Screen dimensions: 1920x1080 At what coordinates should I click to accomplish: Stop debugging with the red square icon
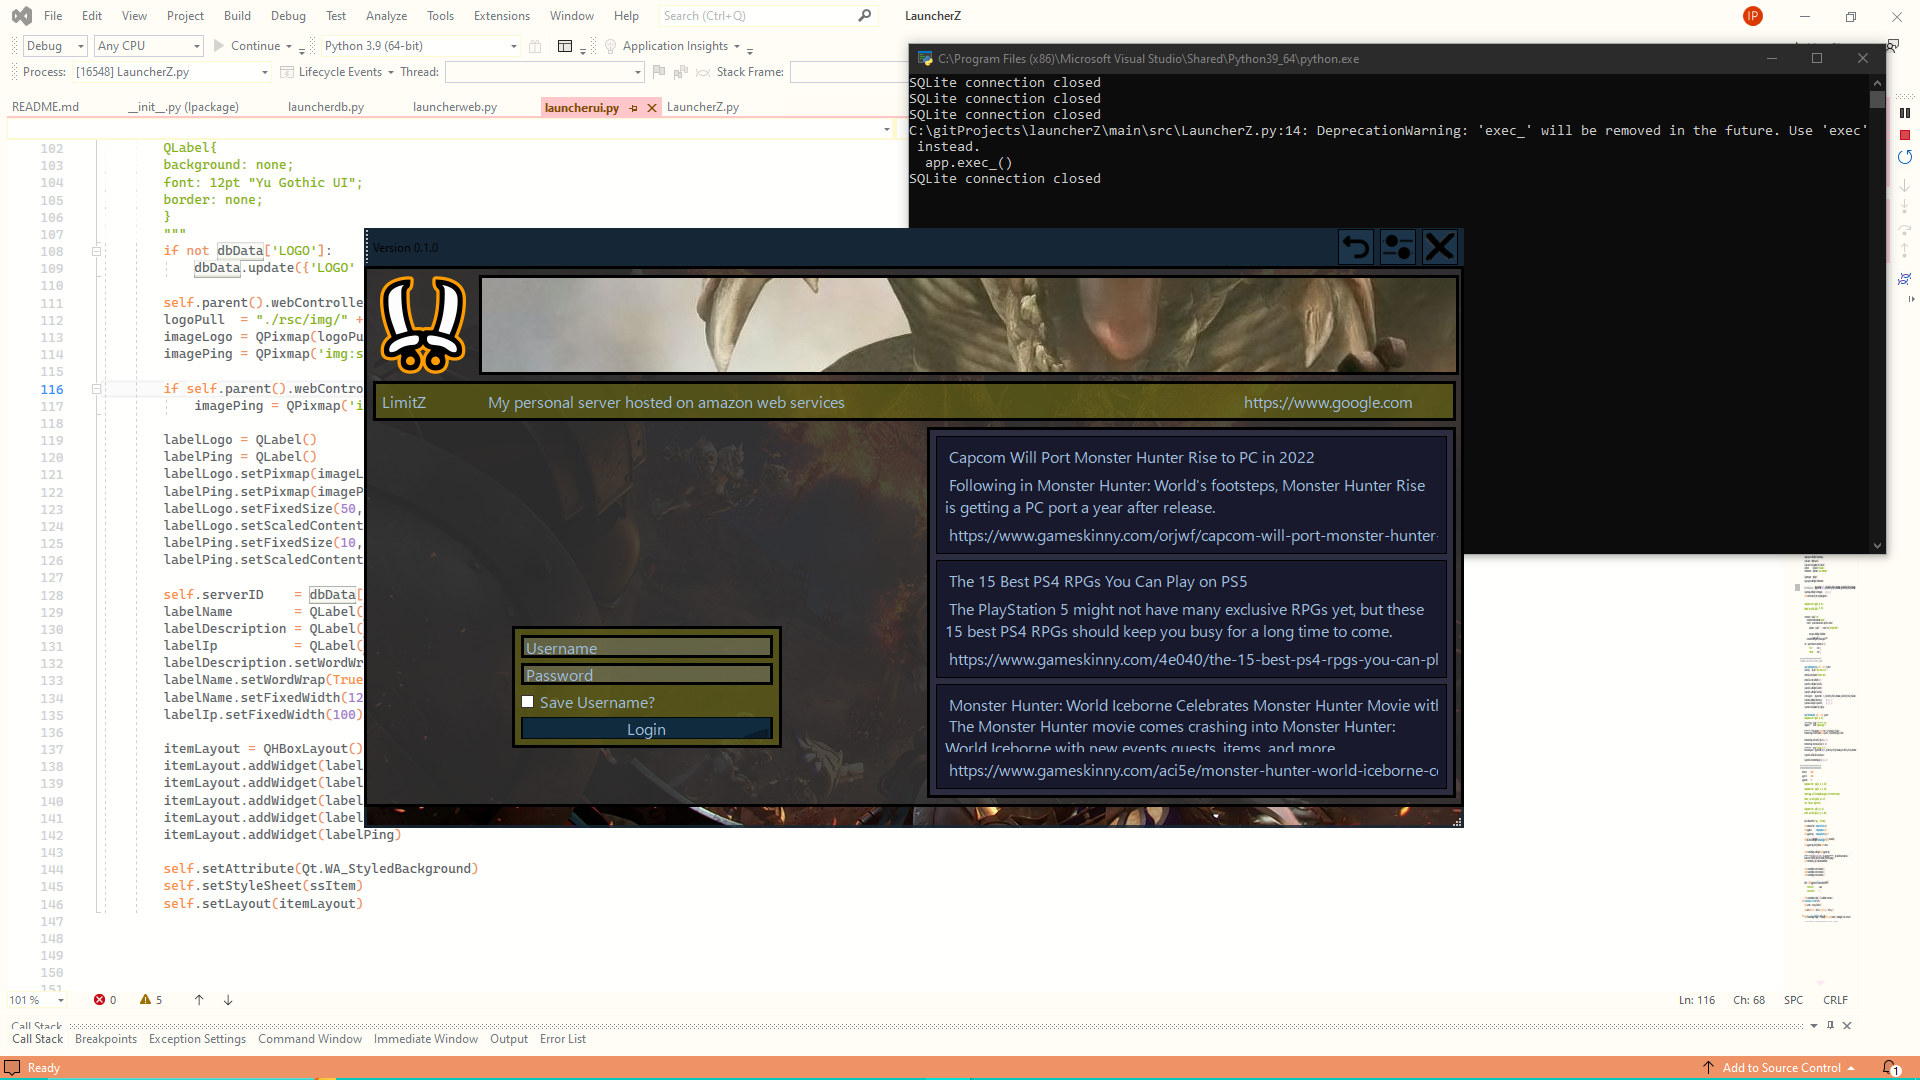pyautogui.click(x=1905, y=135)
